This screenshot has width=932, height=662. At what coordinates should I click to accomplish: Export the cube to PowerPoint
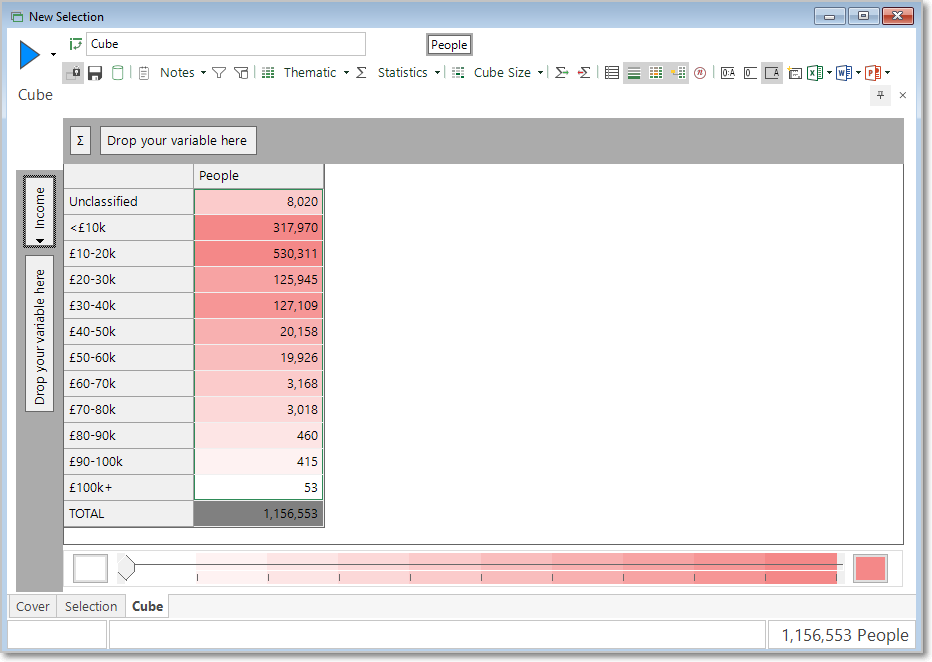(873, 72)
